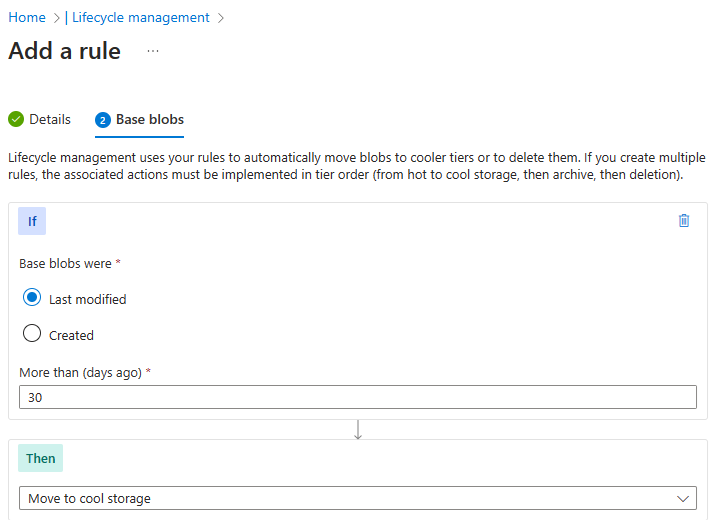The height and width of the screenshot is (520, 718).
Task: Switch to the Details tab
Action: coord(50,120)
